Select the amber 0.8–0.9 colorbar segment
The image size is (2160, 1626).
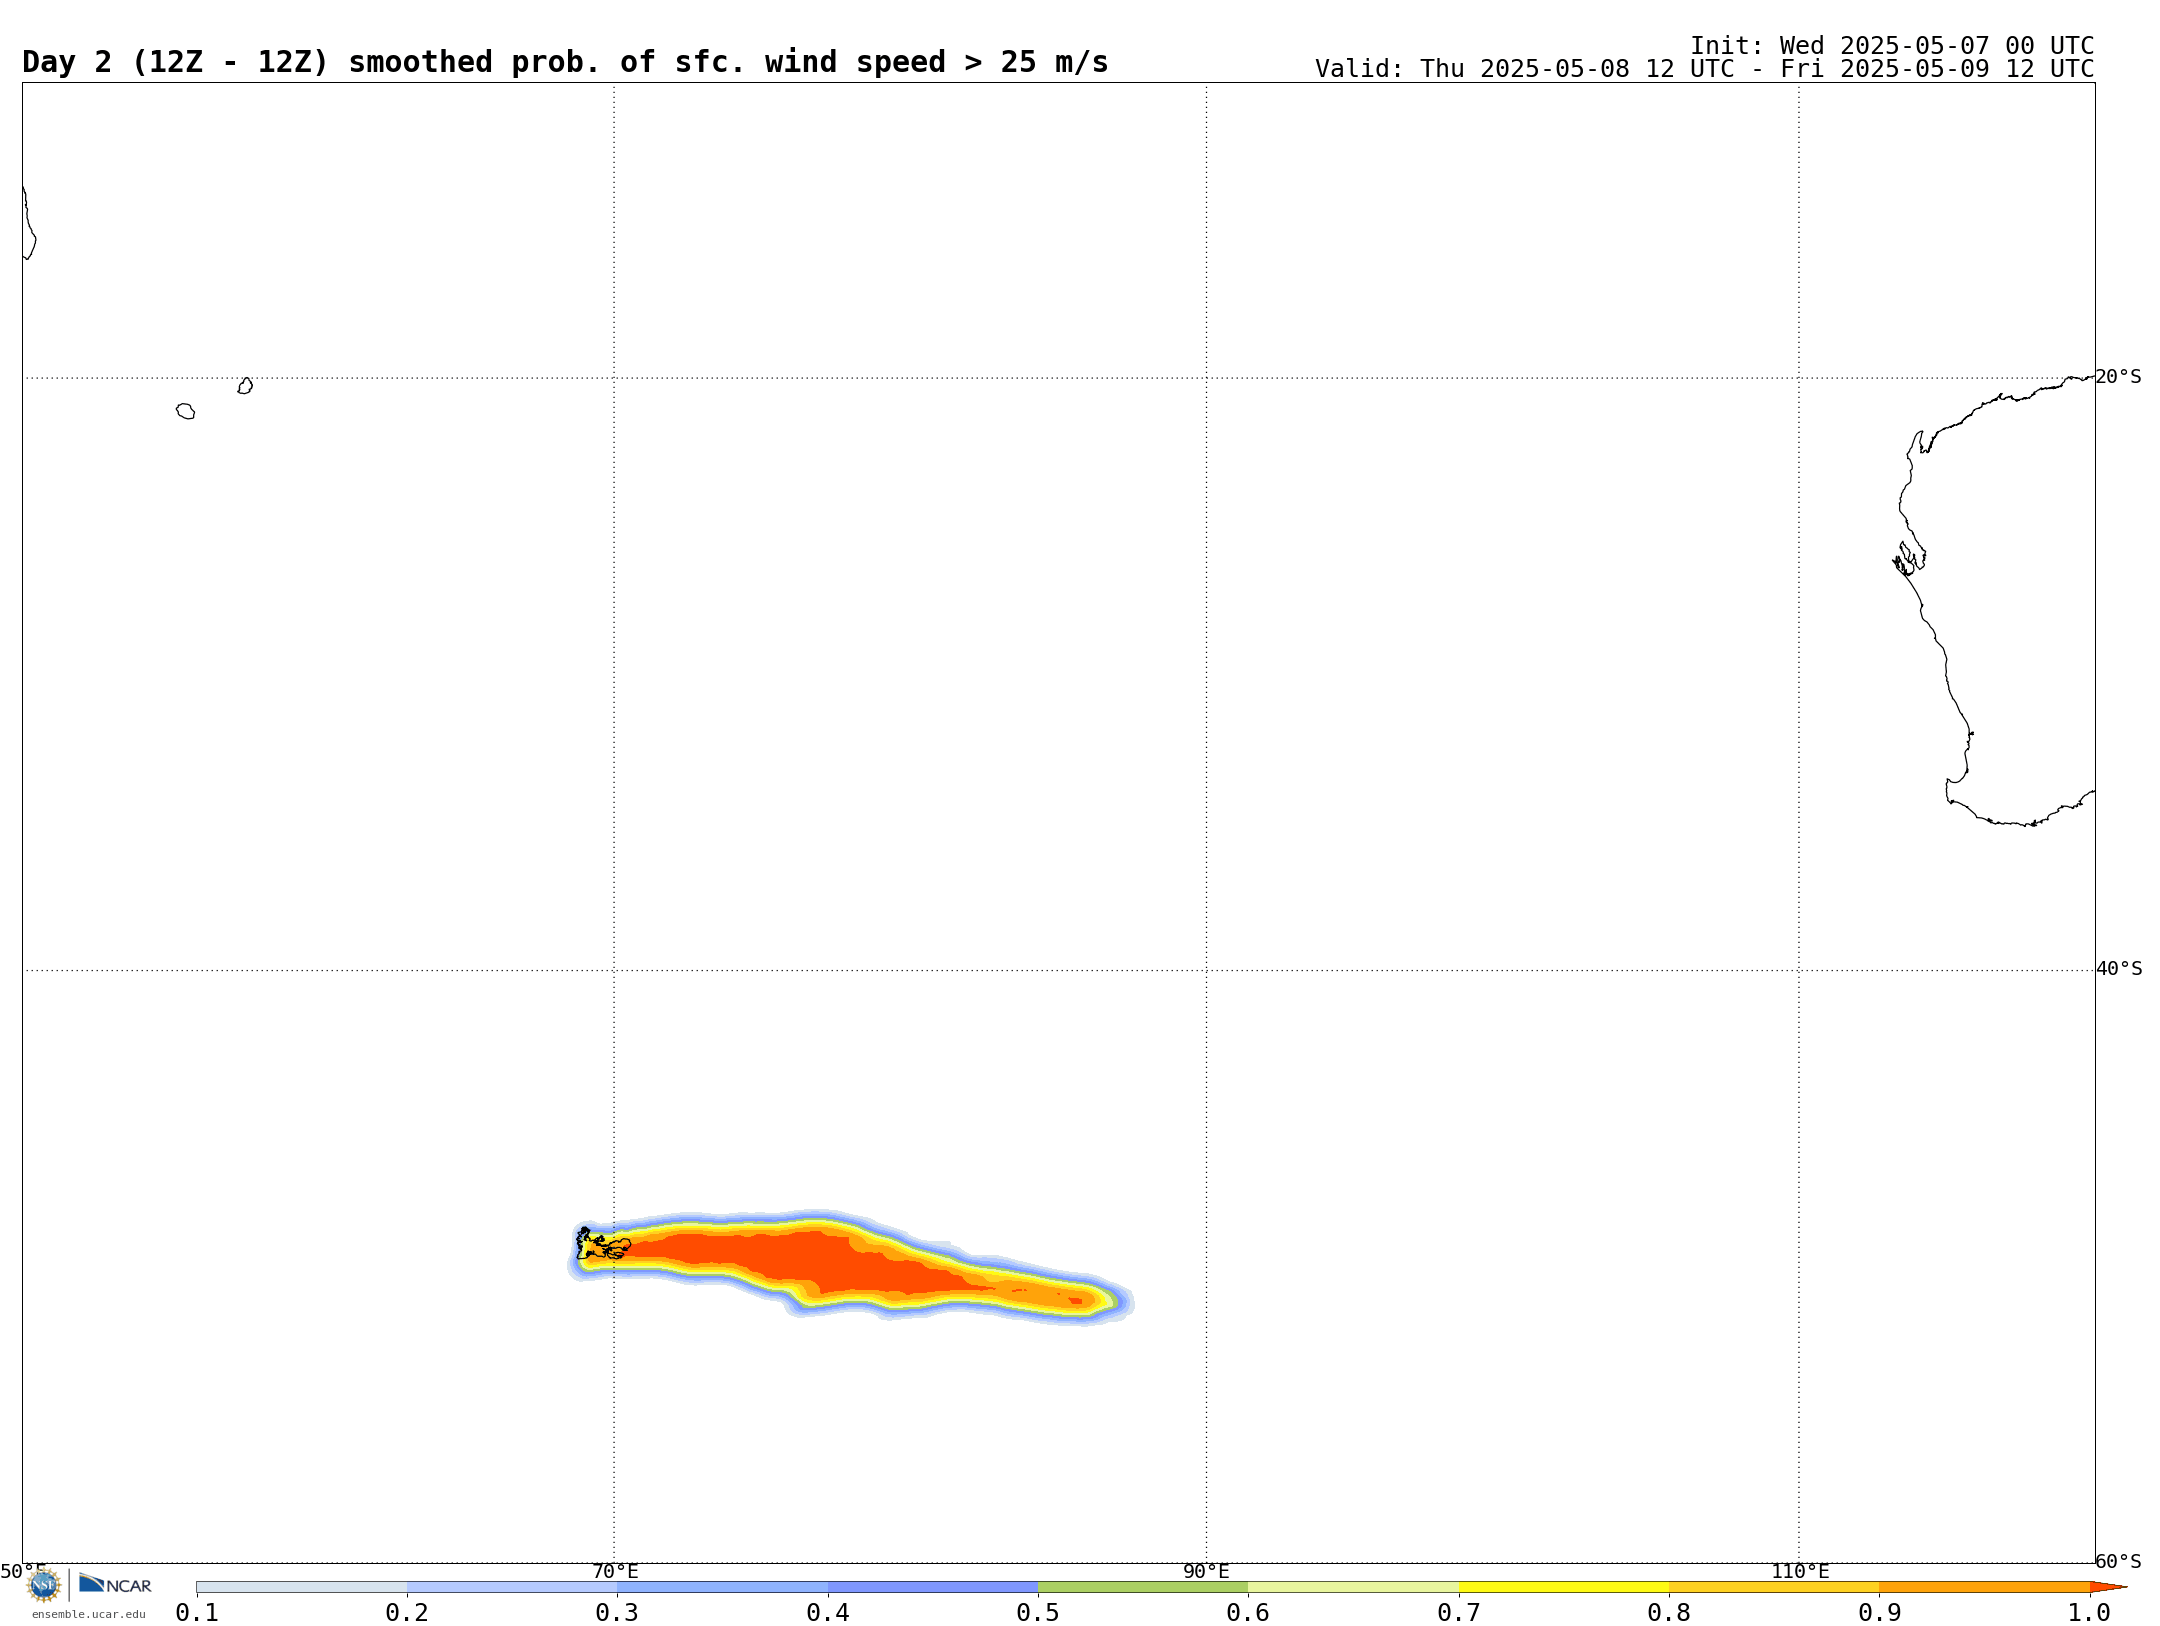1774,1587
